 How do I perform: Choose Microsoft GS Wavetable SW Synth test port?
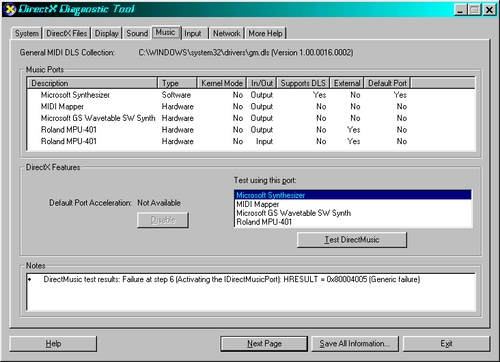tap(353, 213)
